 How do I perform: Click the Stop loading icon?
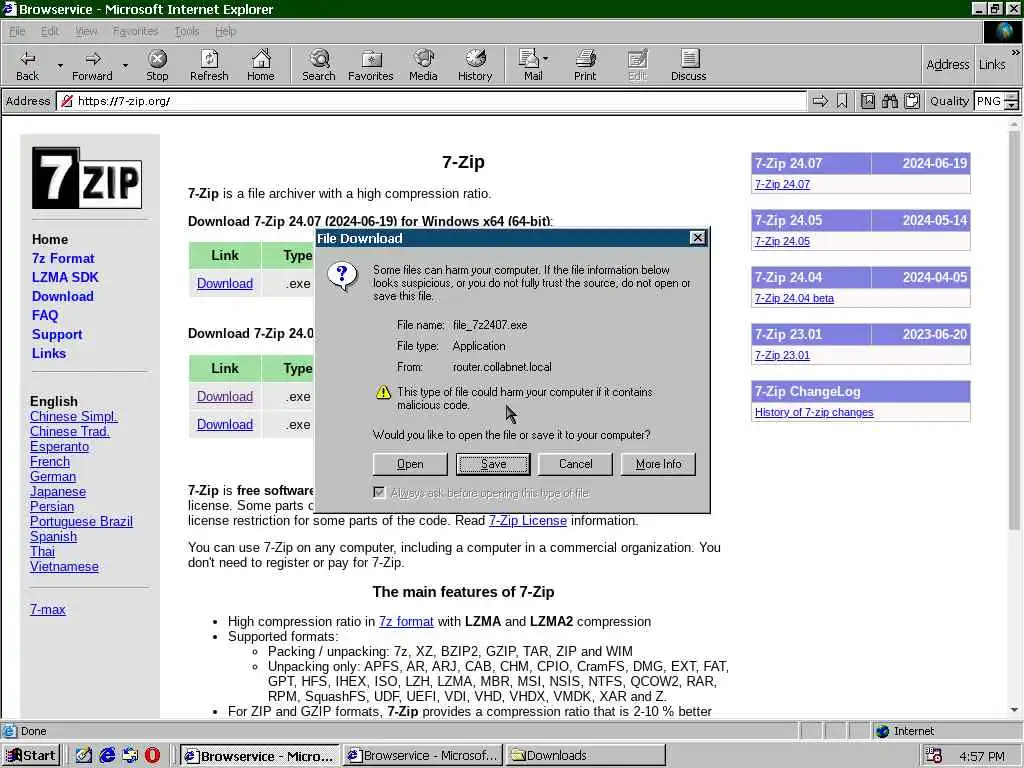click(x=157, y=59)
